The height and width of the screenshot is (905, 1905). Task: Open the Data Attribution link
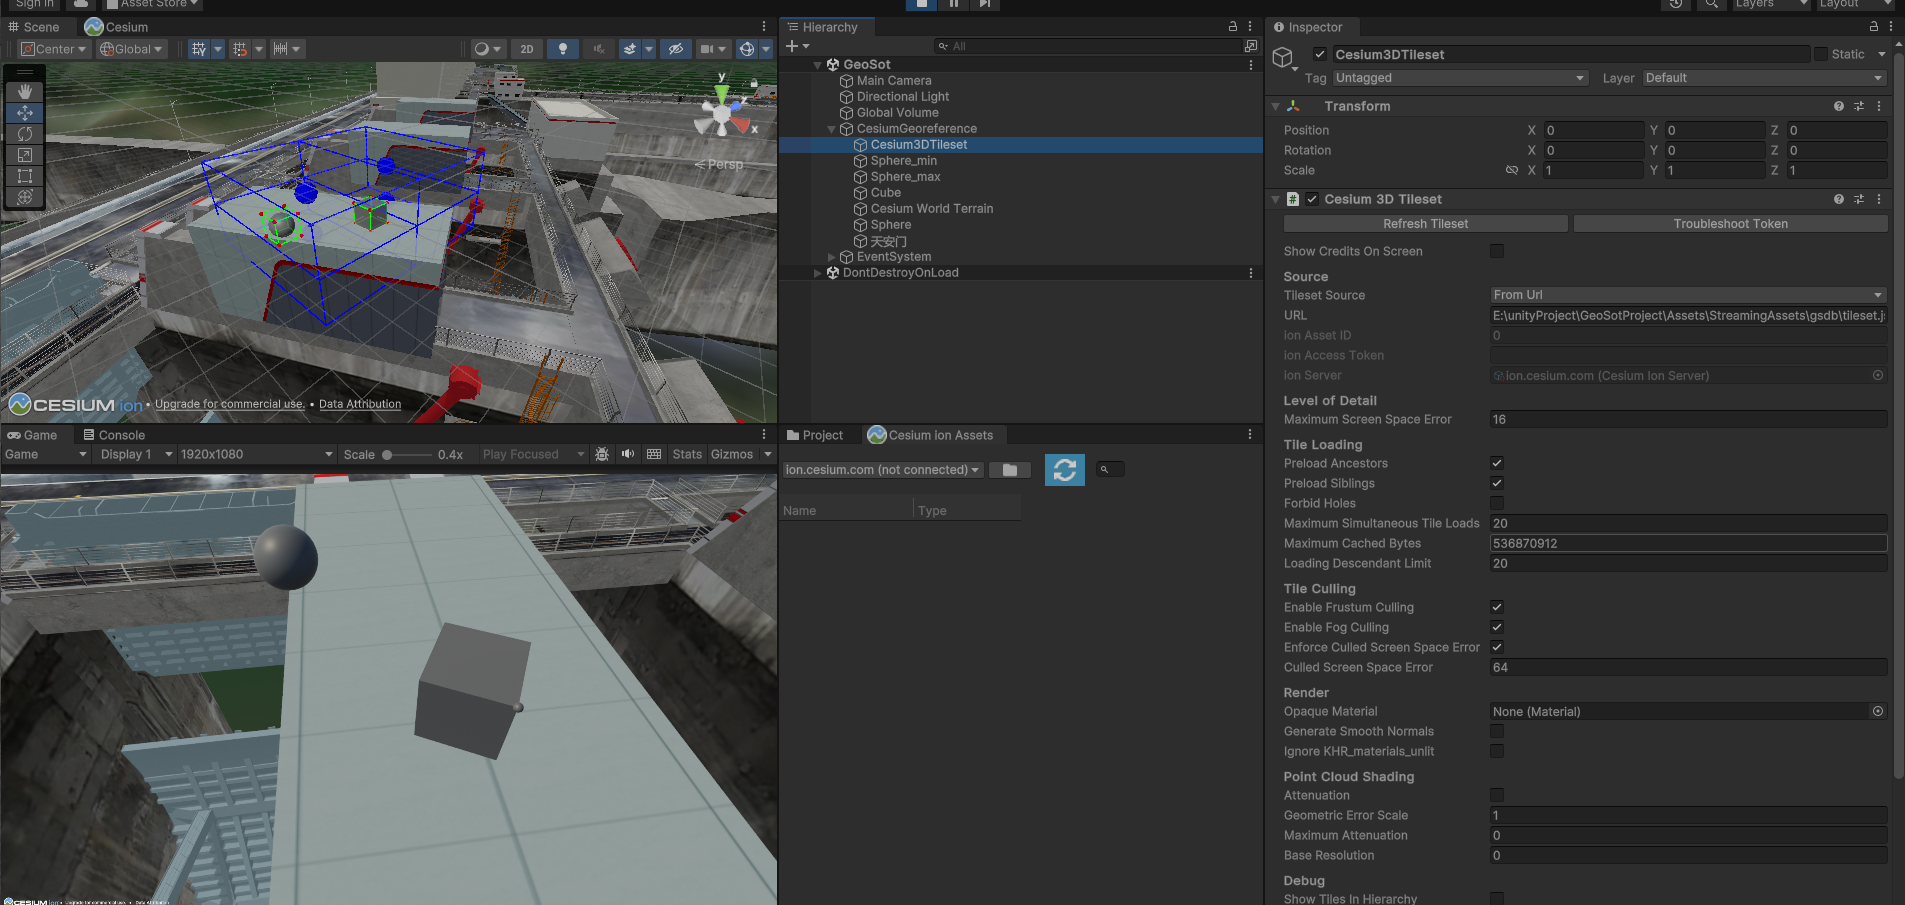360,404
